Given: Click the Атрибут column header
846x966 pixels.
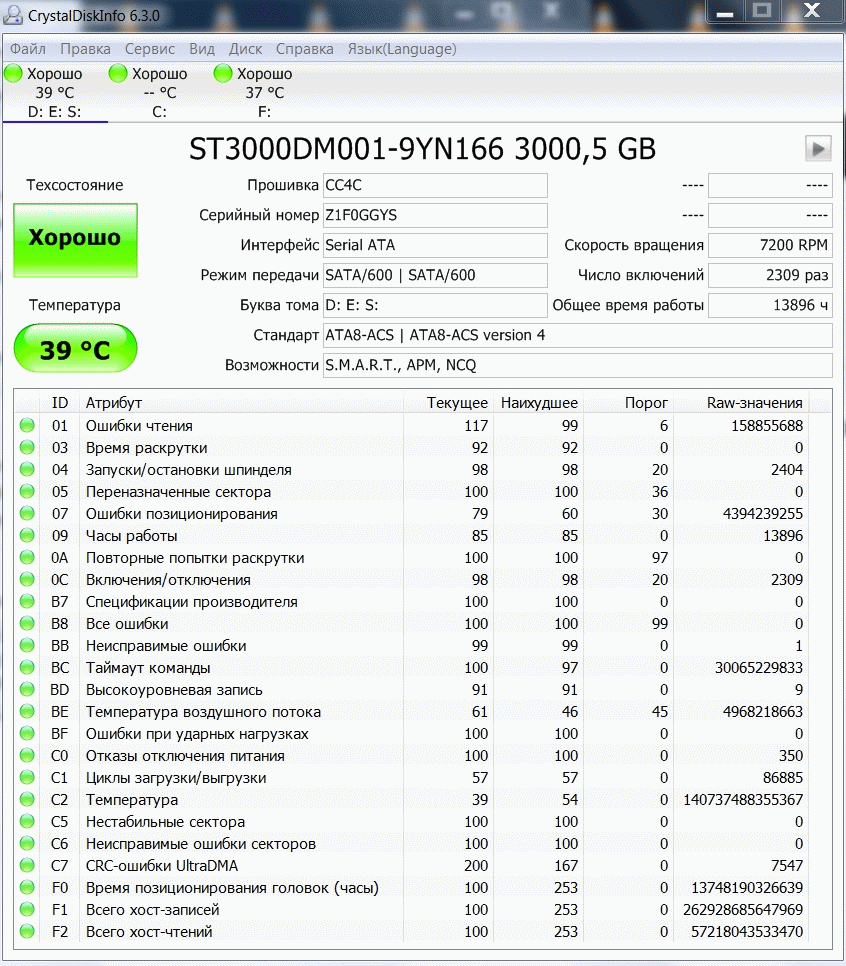Looking at the screenshot, I should coord(242,403).
